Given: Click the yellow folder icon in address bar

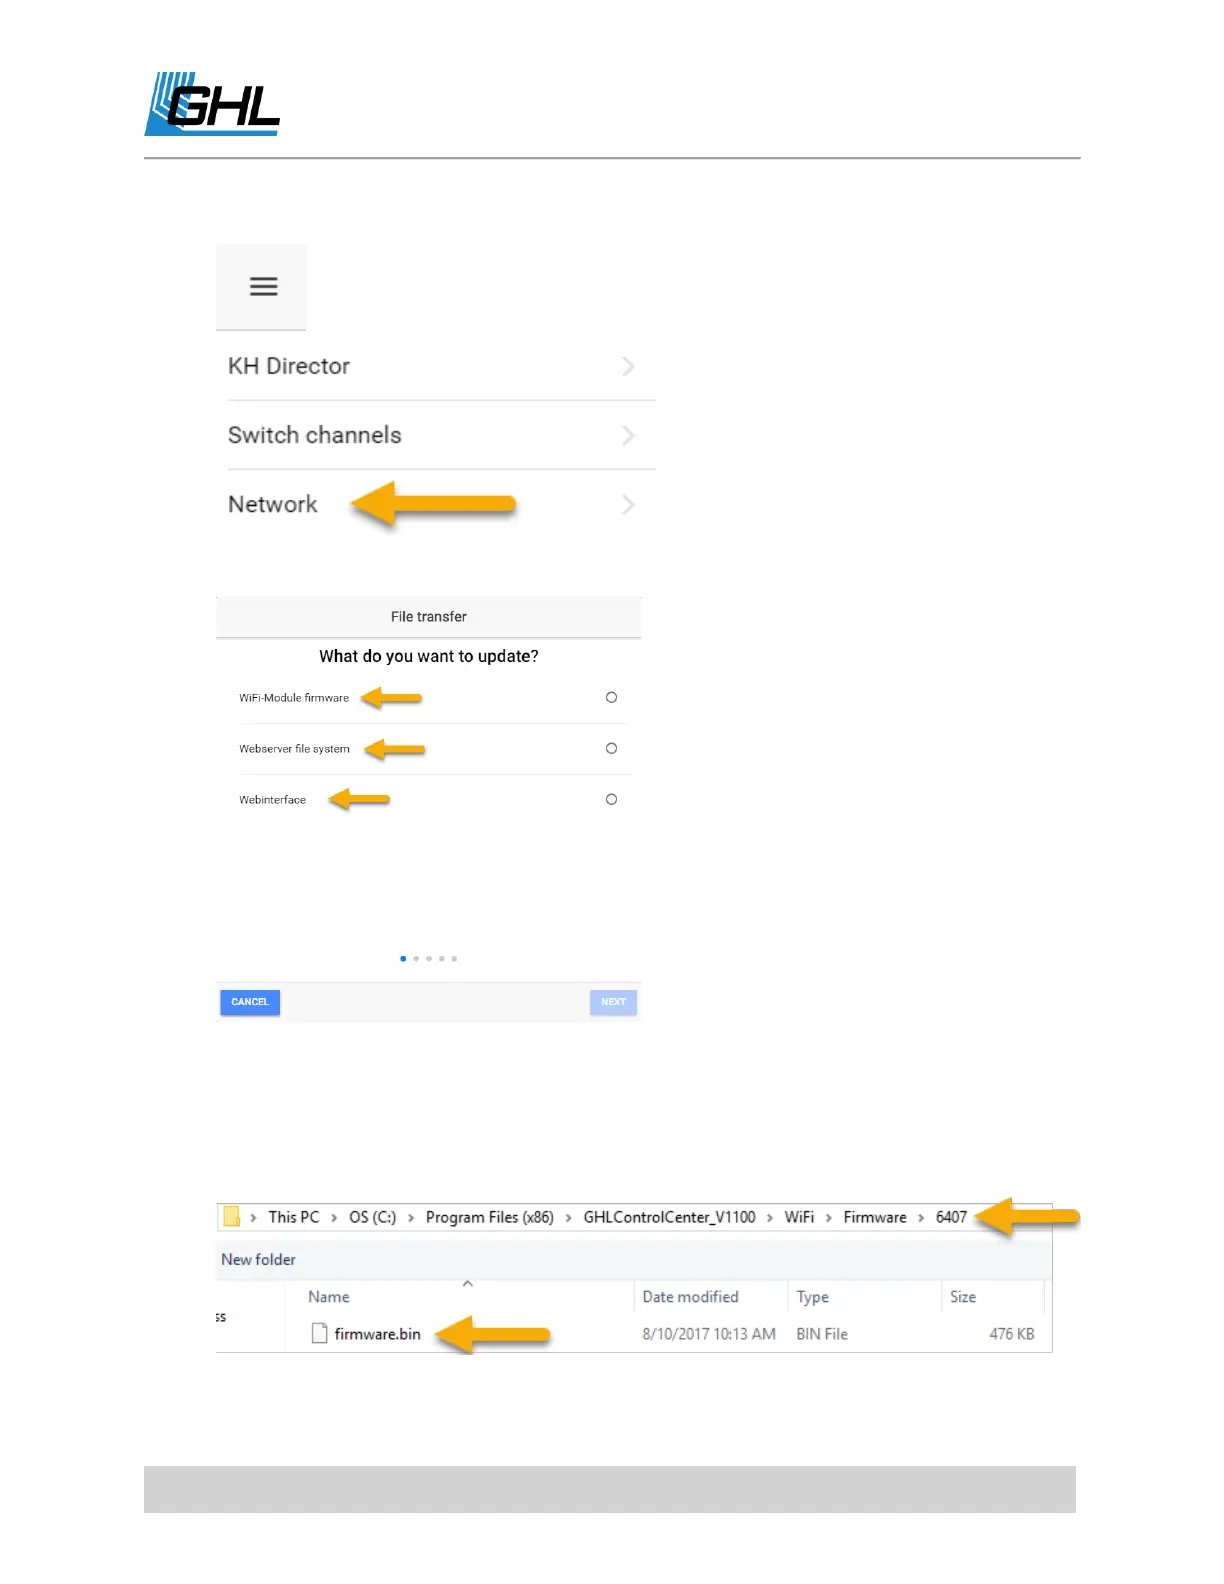Looking at the screenshot, I should (x=231, y=1216).
